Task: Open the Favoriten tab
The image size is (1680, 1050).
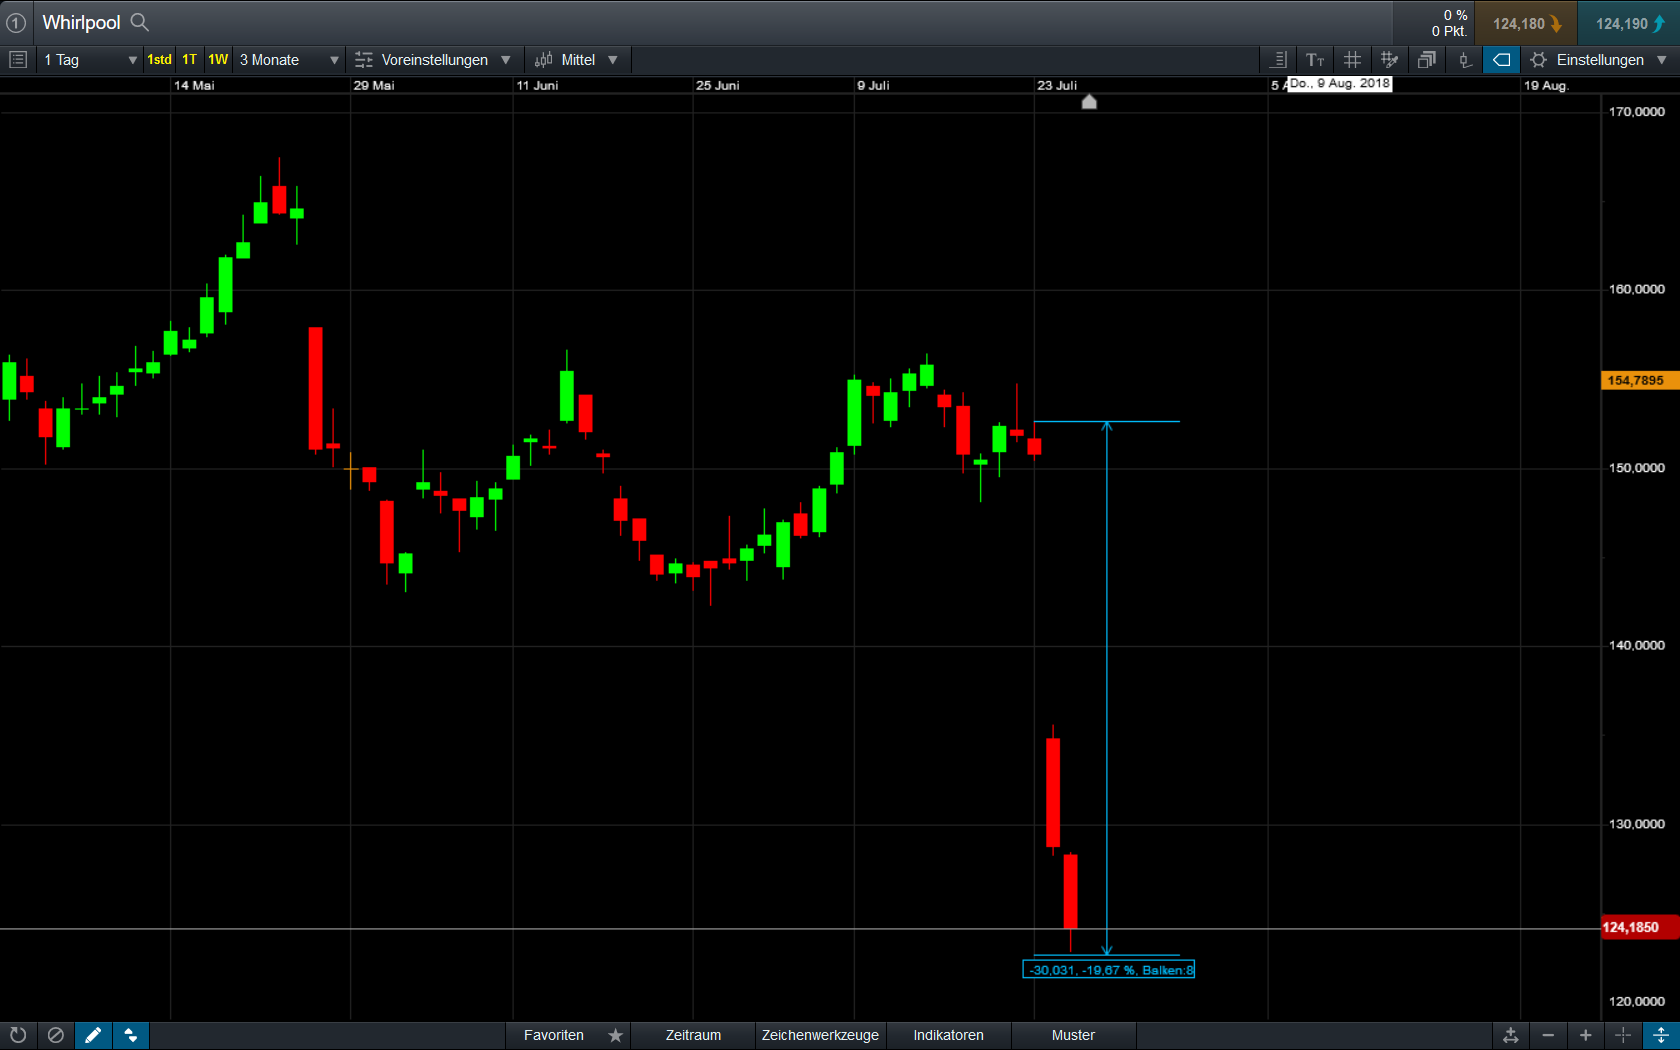Action: click(x=554, y=1035)
